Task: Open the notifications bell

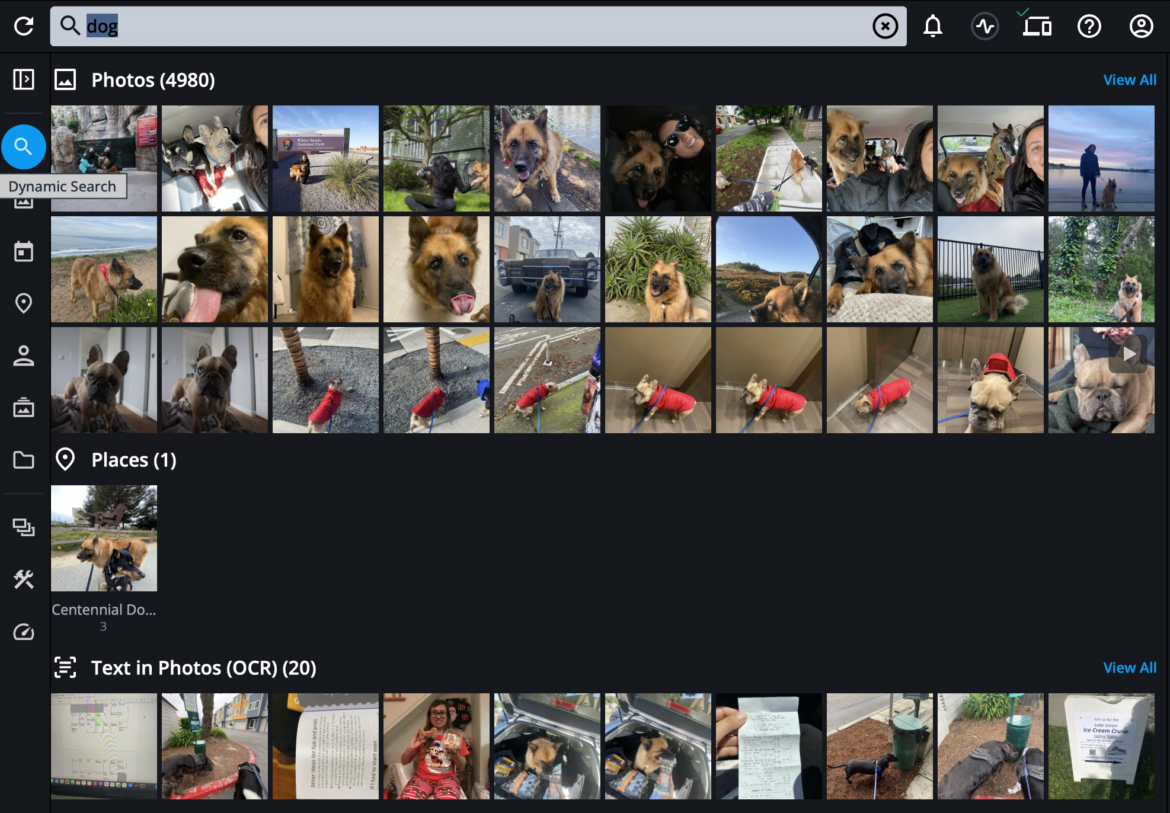Action: [933, 27]
